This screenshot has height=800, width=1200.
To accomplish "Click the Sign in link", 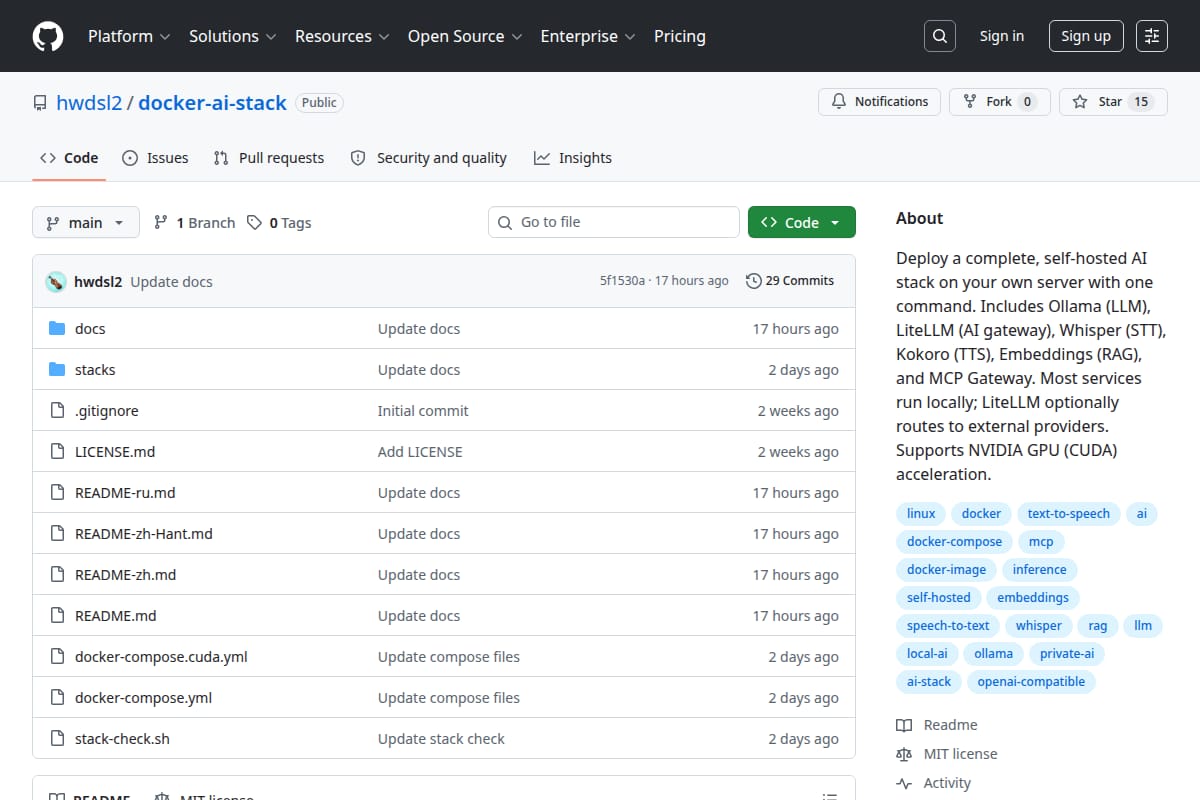I will 1002,36.
